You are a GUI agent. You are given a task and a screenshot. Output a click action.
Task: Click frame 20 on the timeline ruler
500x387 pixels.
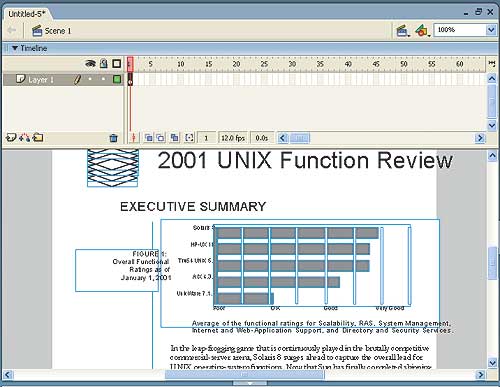coord(236,64)
